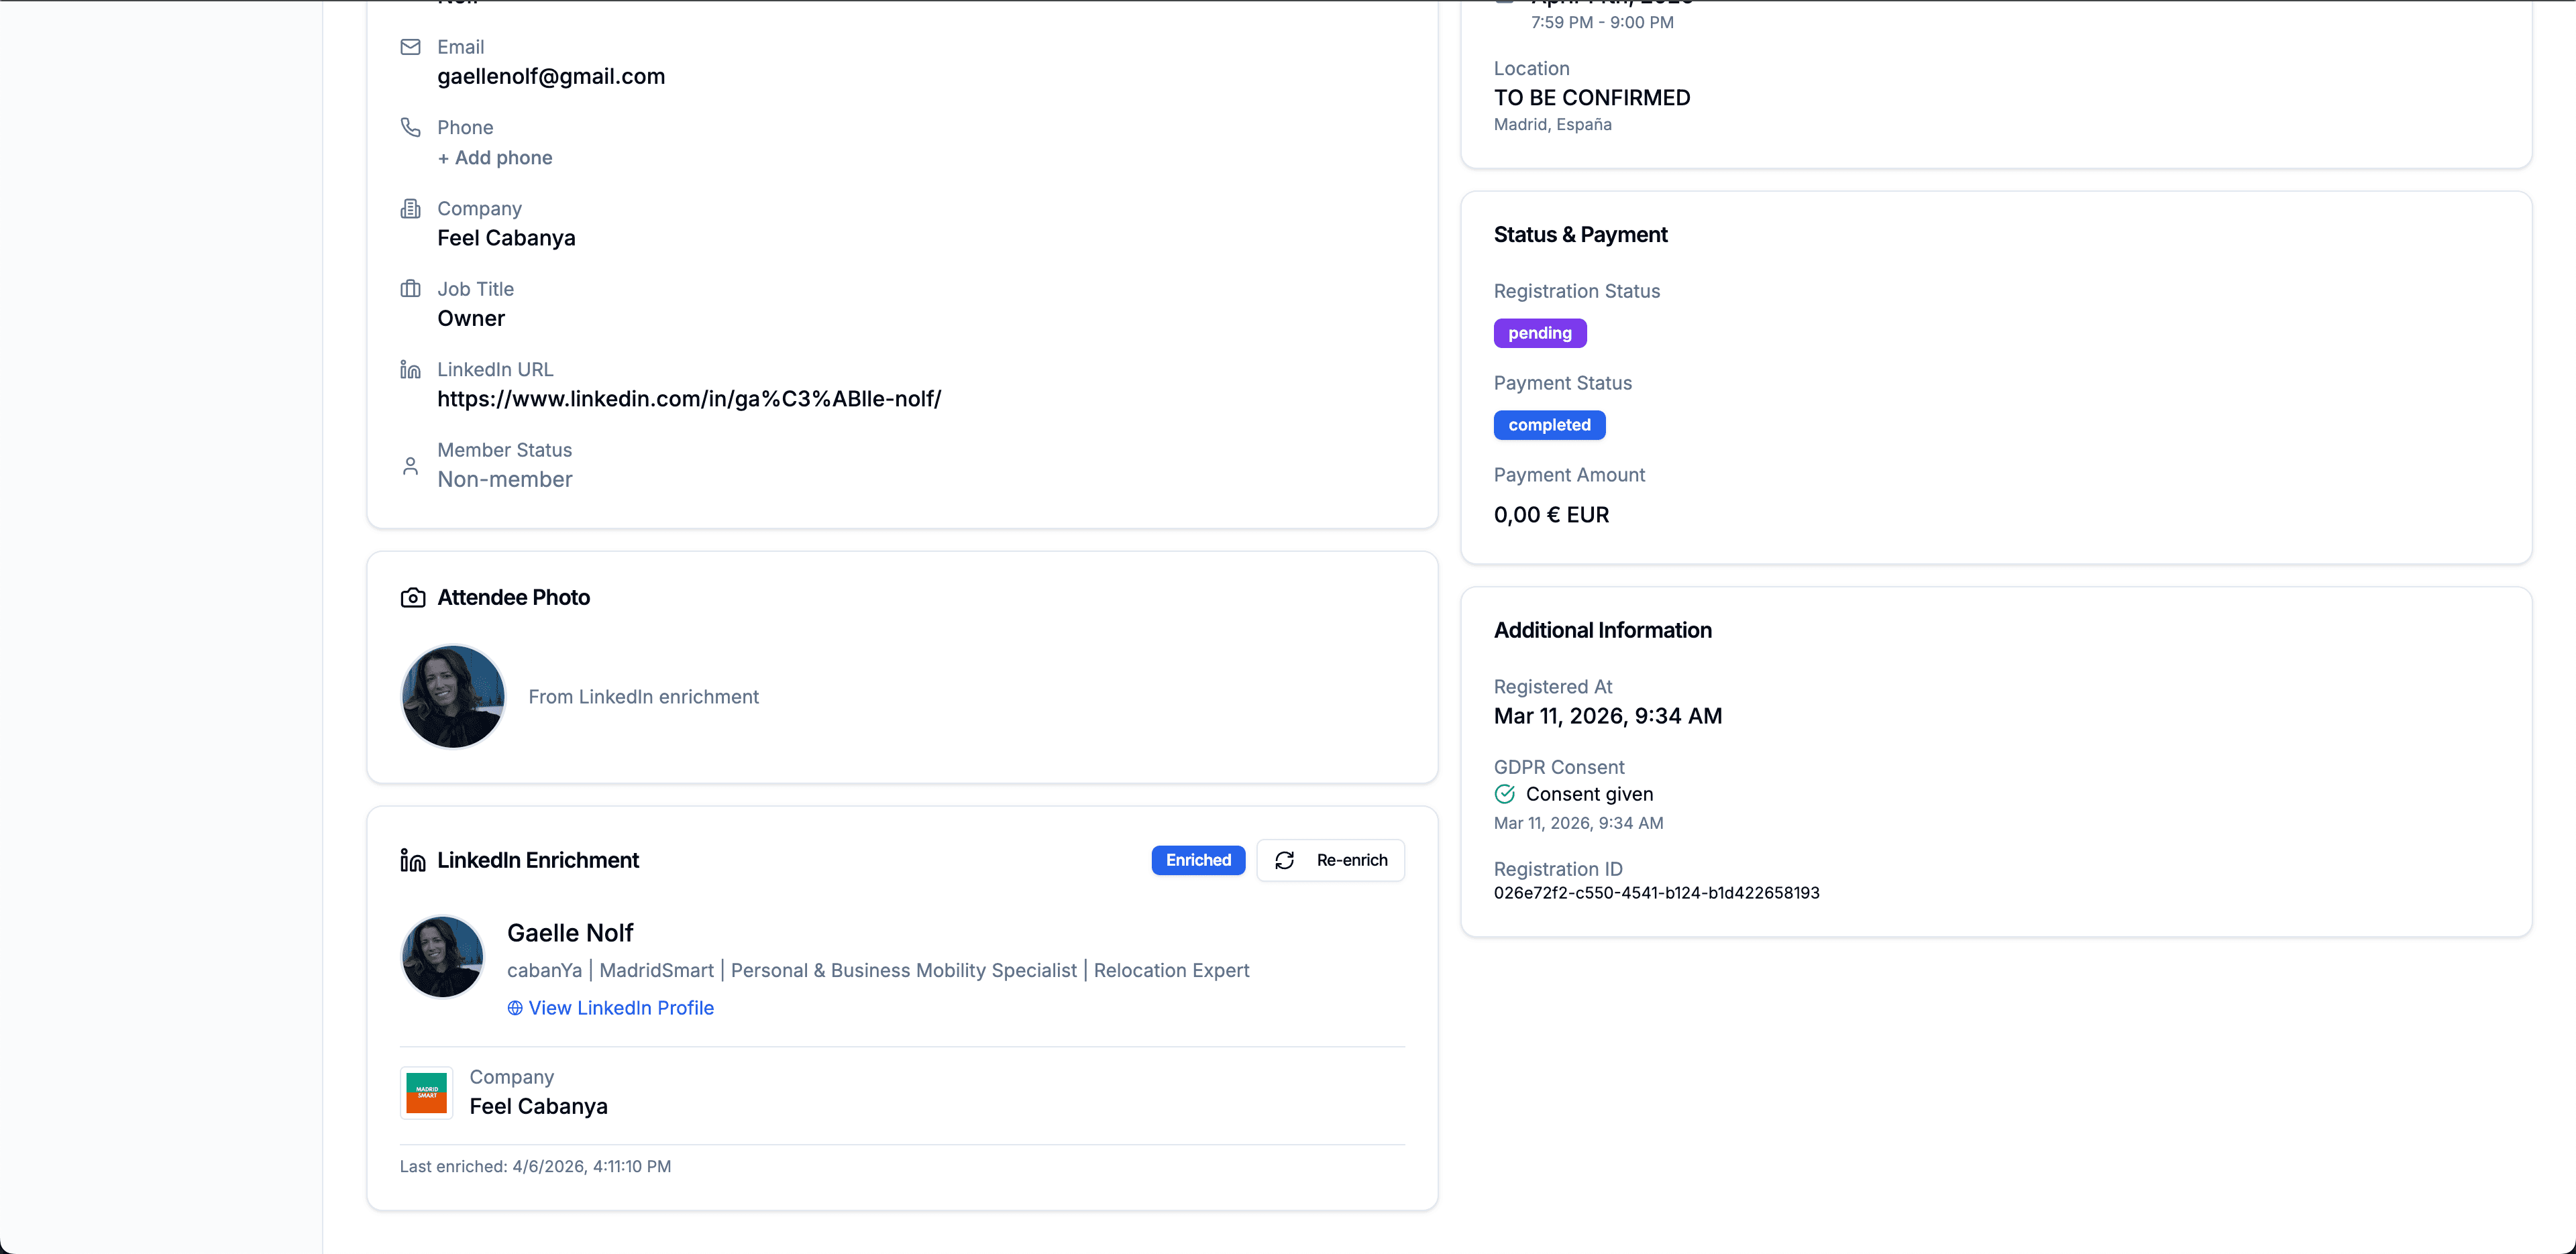
Task: Click the Enriched status badge
Action: pyautogui.click(x=1198, y=860)
